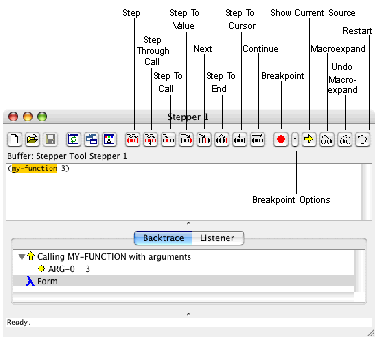The width and height of the screenshot is (379, 363).
Task: Click the Macroexpand toolbar icon
Action: (327, 139)
